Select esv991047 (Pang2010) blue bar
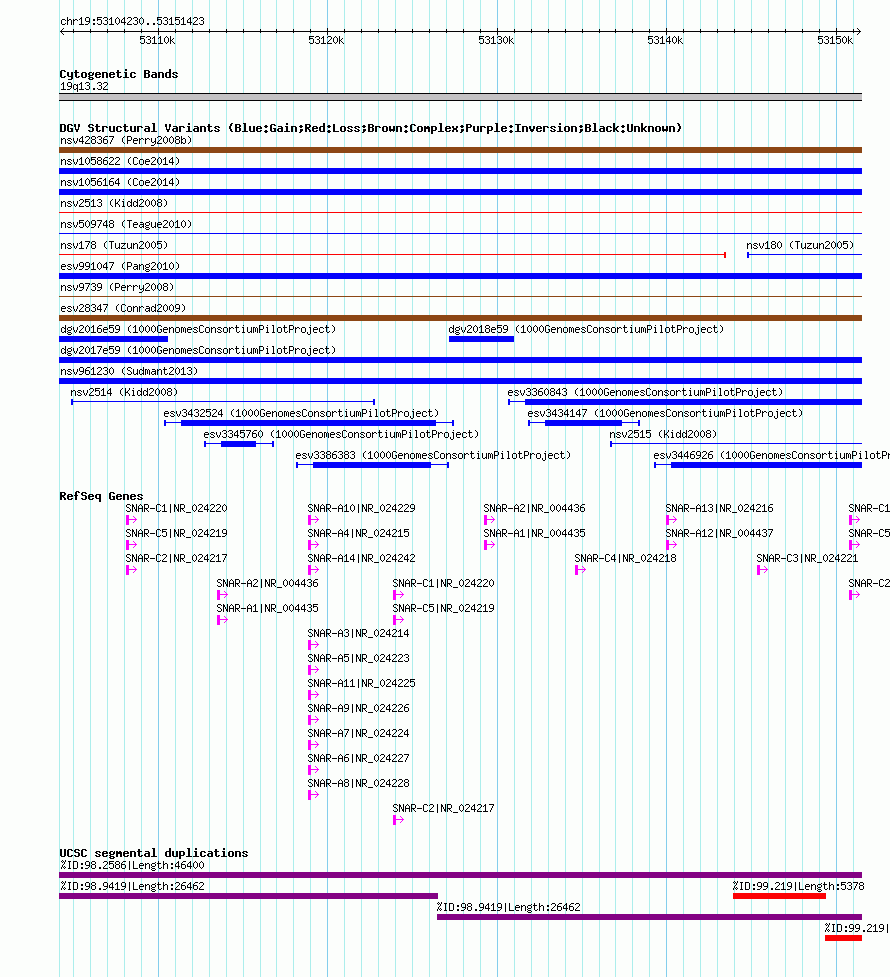This screenshot has width=890, height=977. click(x=461, y=276)
